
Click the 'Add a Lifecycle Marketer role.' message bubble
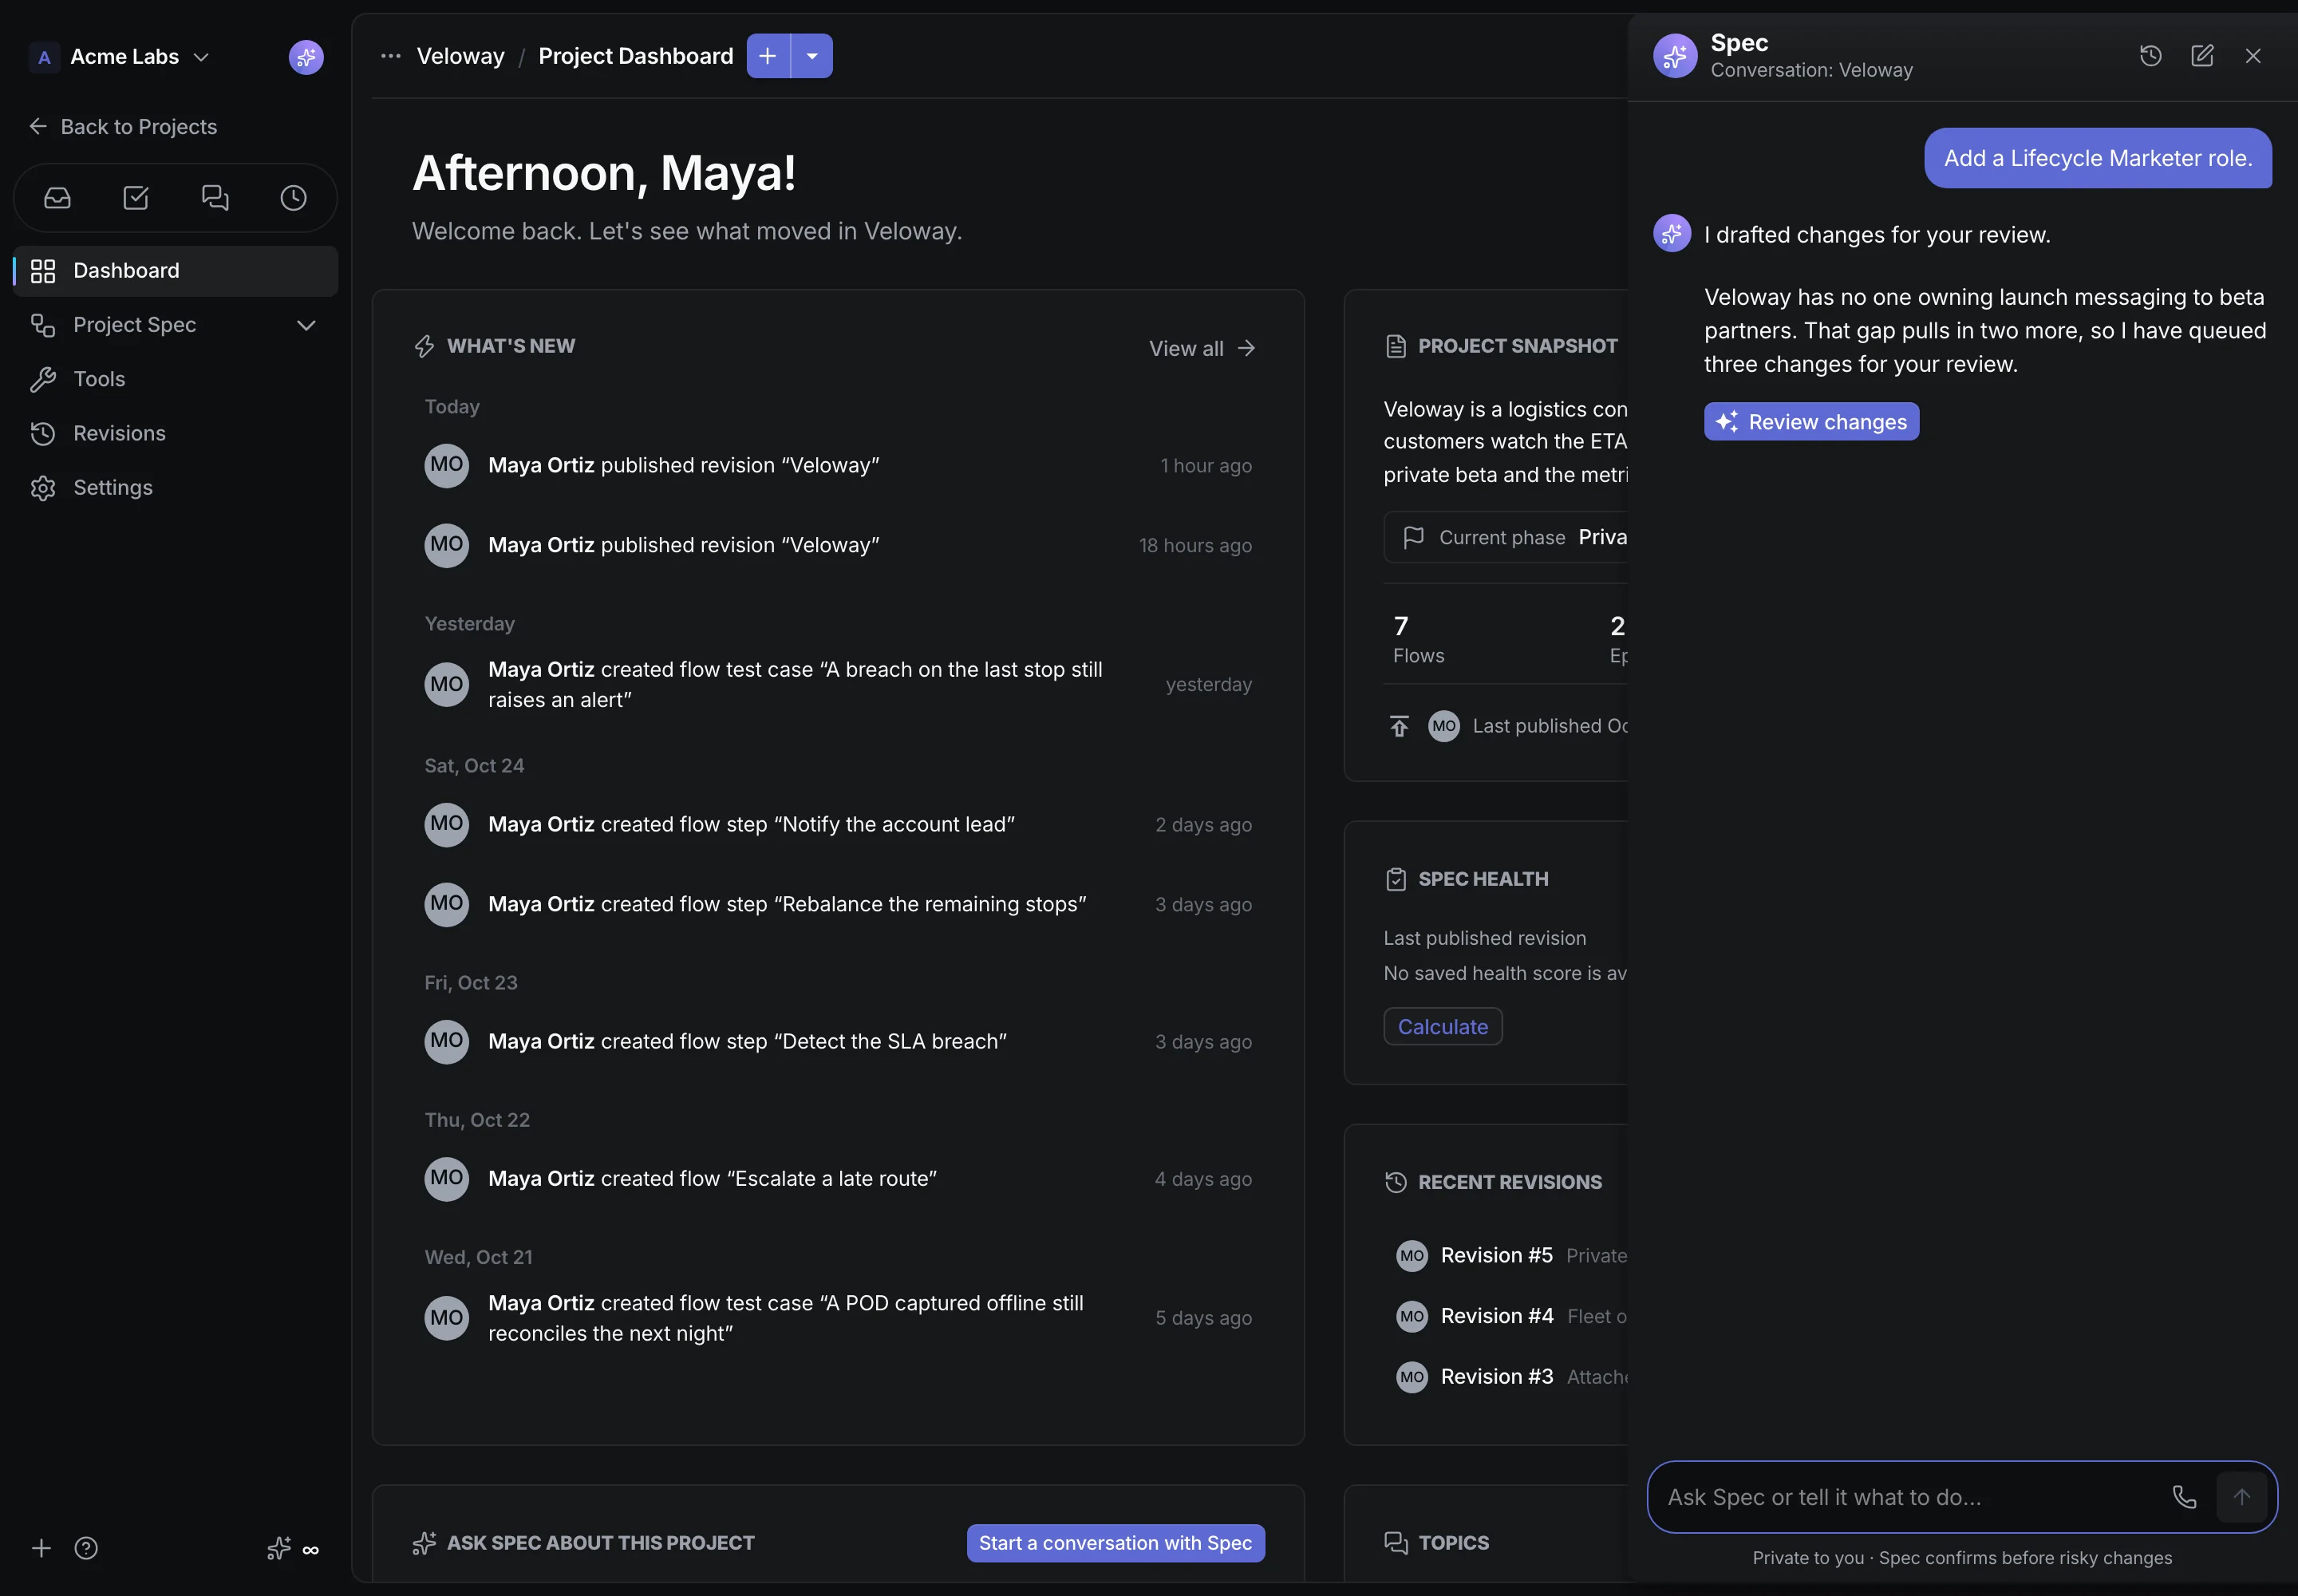coord(2098,158)
